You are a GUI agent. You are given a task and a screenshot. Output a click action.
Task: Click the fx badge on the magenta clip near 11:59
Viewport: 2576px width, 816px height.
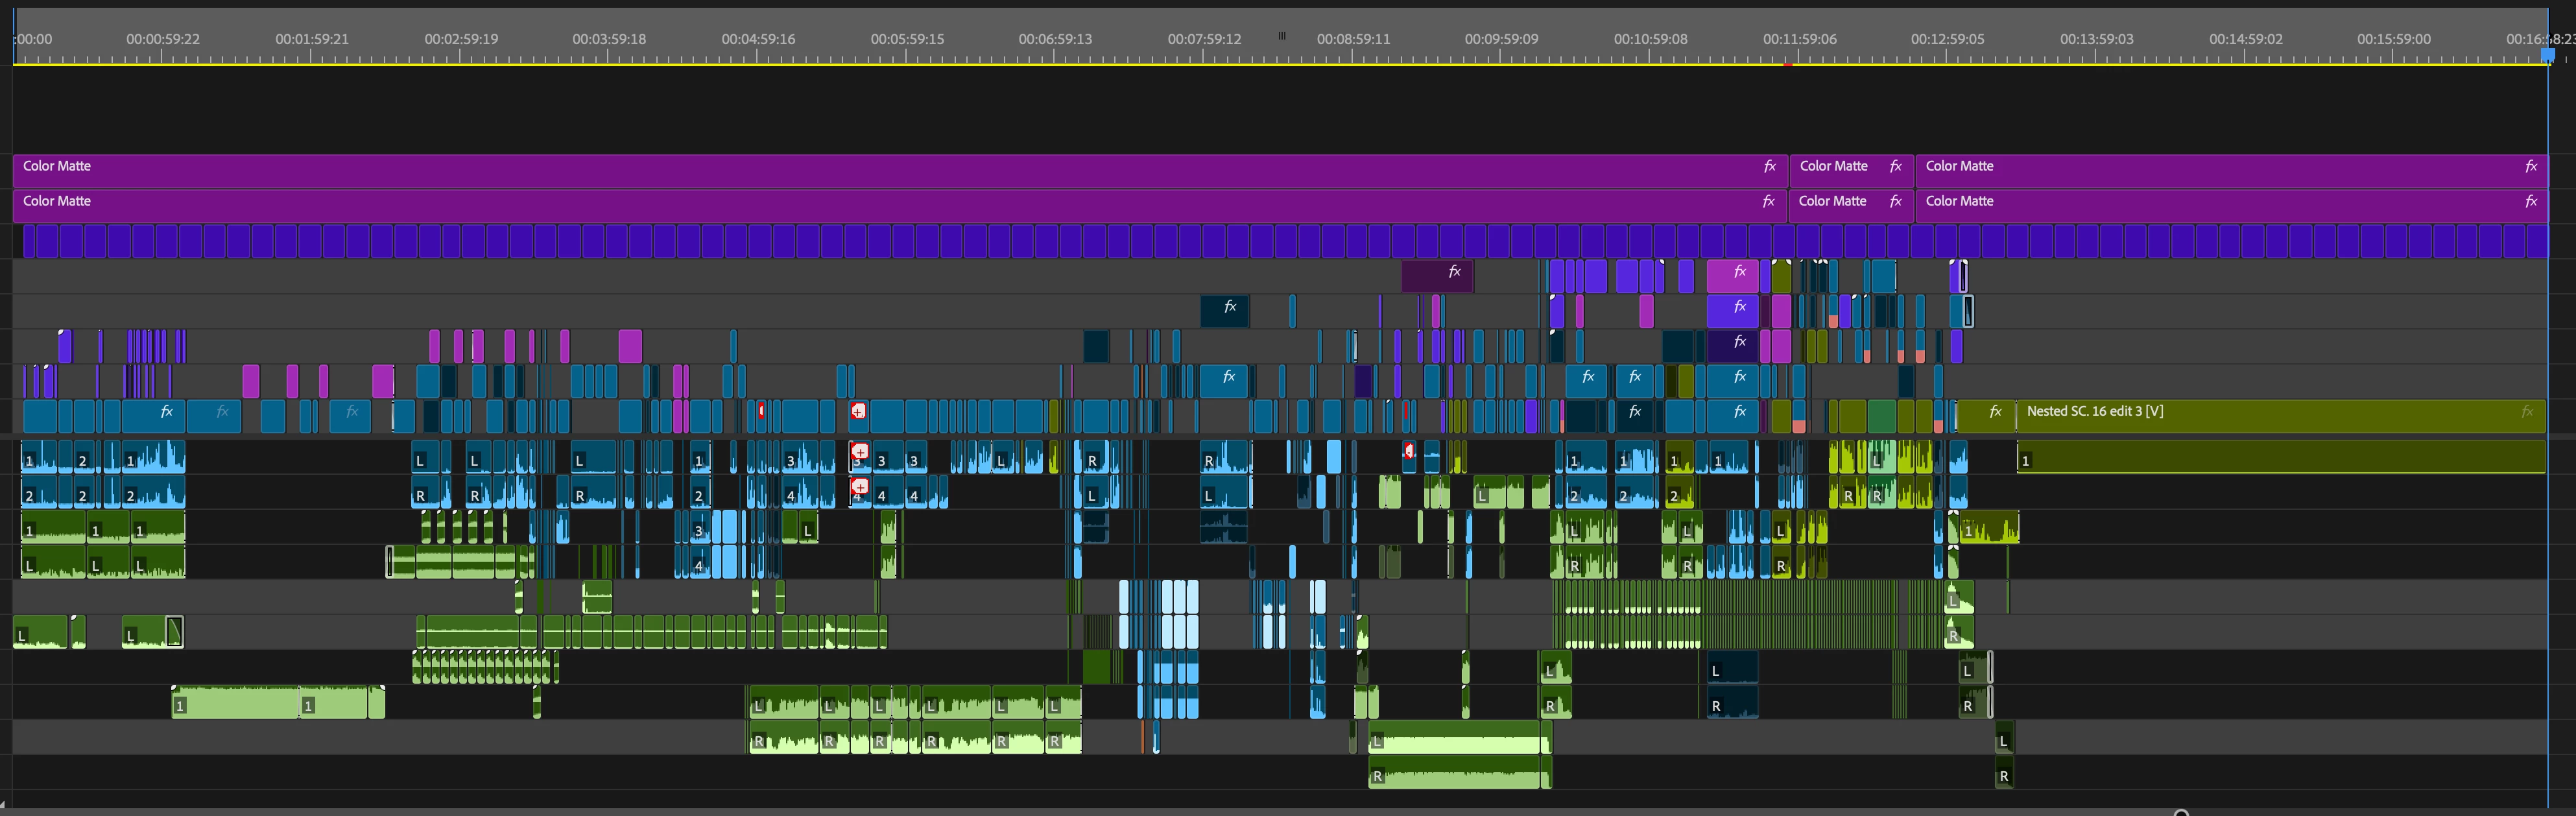[1740, 271]
